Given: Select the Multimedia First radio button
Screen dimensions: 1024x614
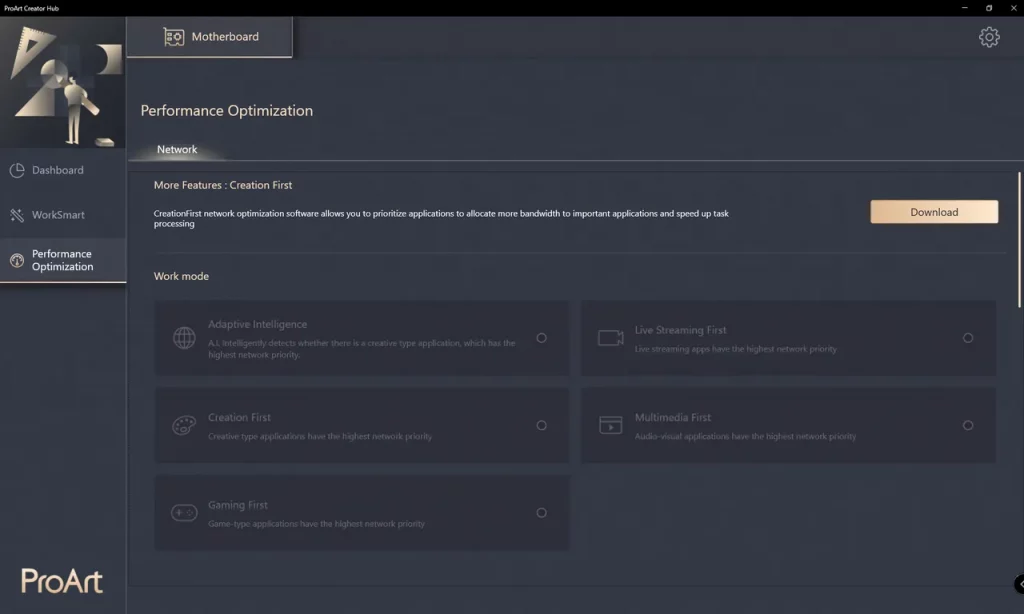Looking at the screenshot, I should tap(968, 425).
